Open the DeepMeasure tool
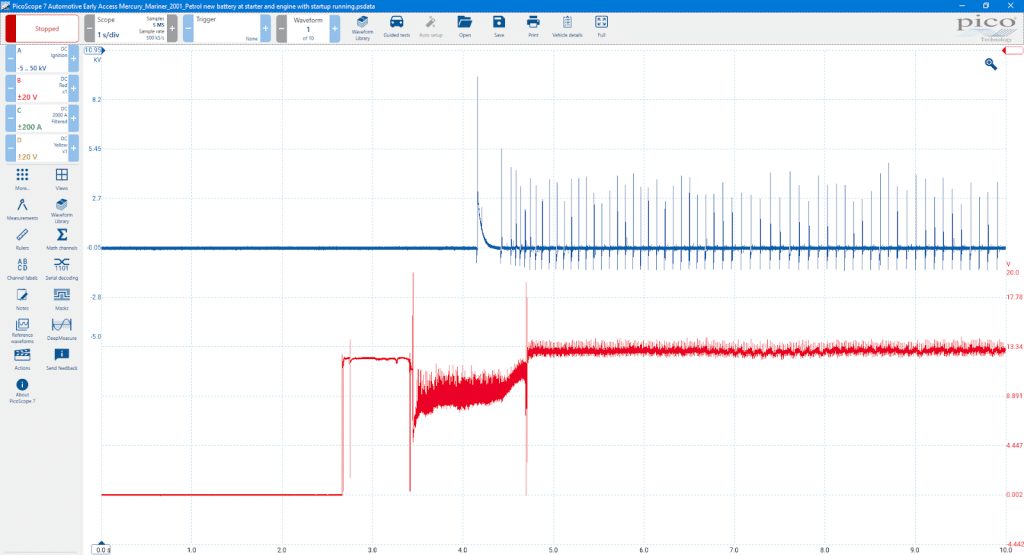Screen dimensions: 1024x555 61,329
